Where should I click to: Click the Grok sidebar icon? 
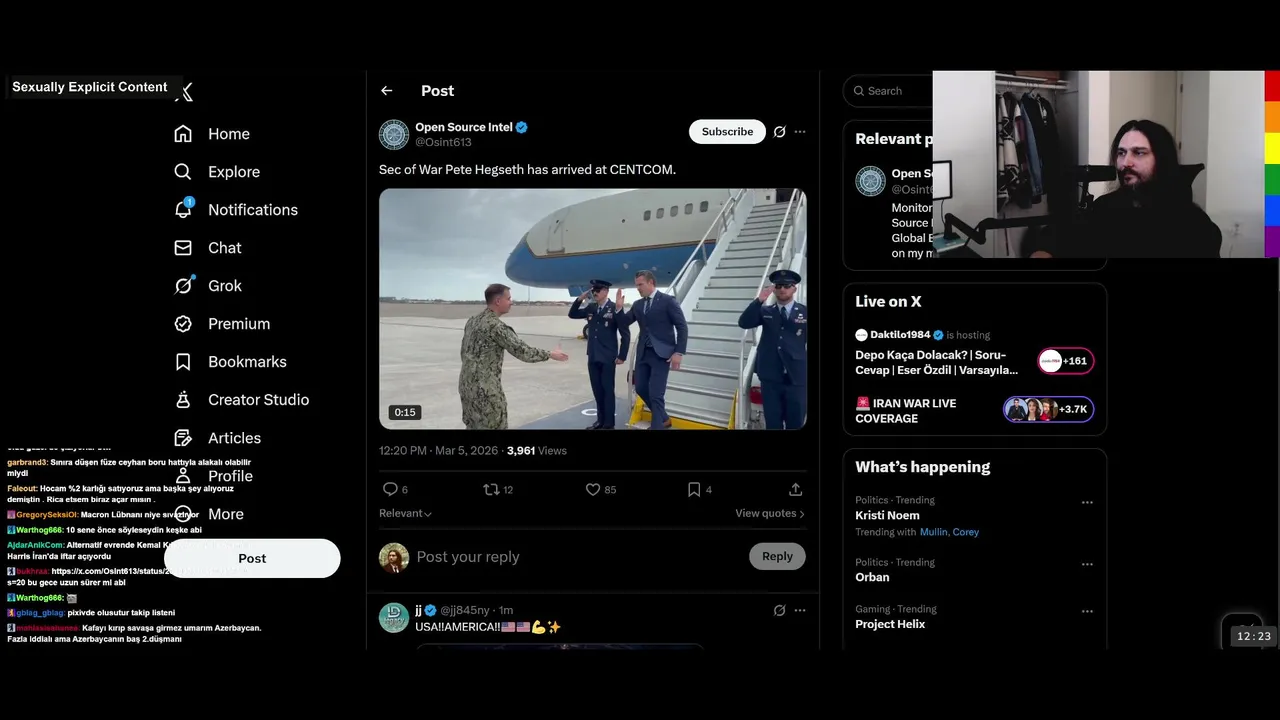coord(183,286)
